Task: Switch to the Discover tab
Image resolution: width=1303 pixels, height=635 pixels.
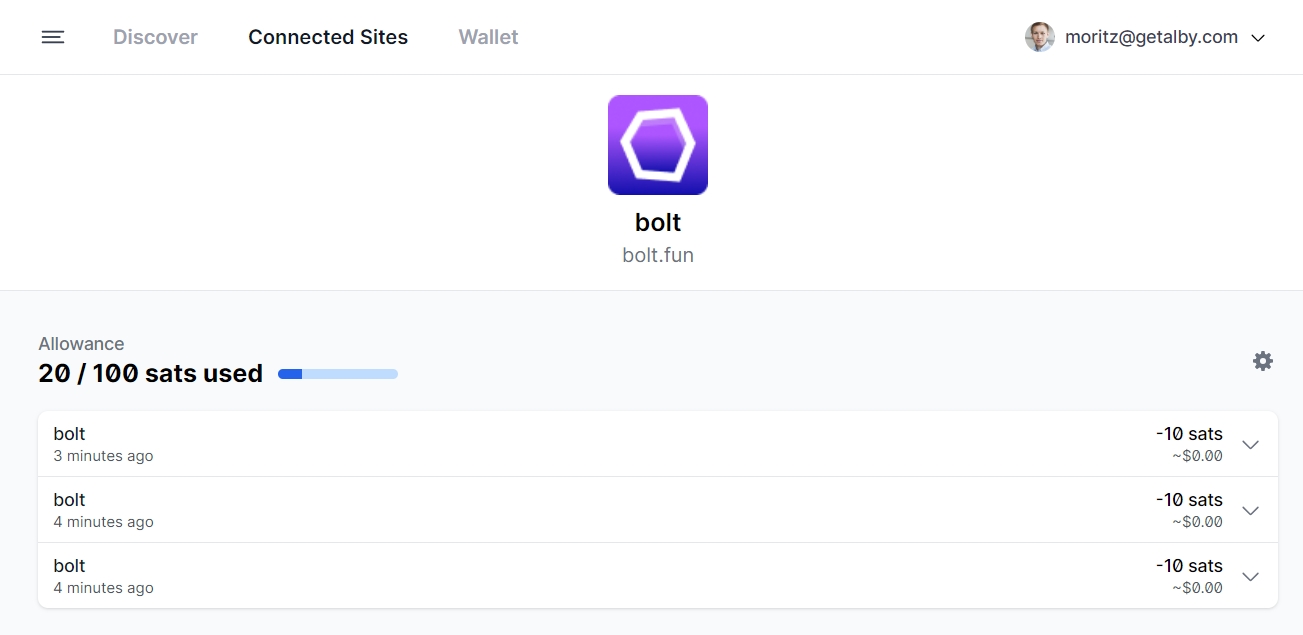Action: [x=155, y=37]
